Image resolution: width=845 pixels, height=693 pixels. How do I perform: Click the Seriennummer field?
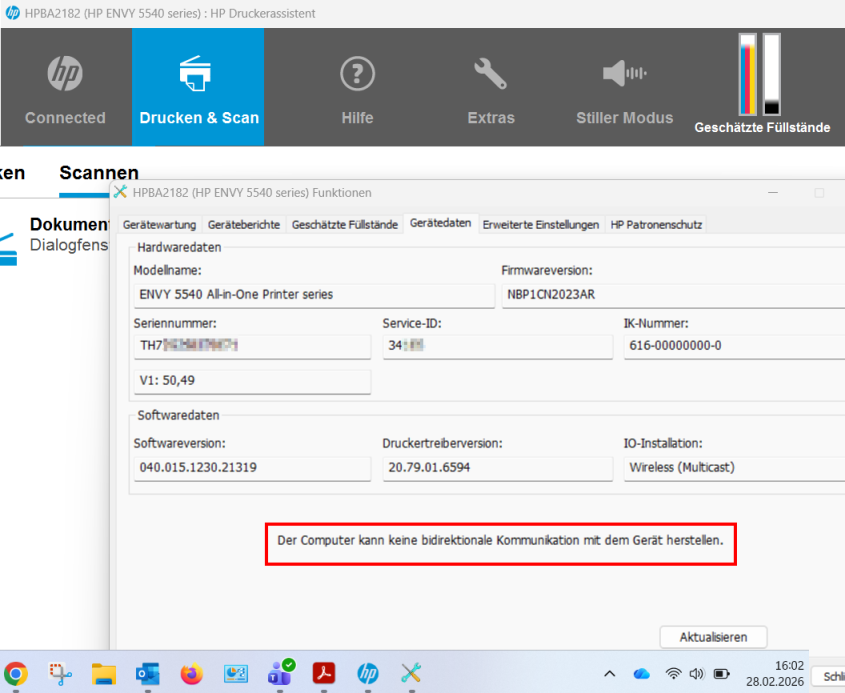252,346
